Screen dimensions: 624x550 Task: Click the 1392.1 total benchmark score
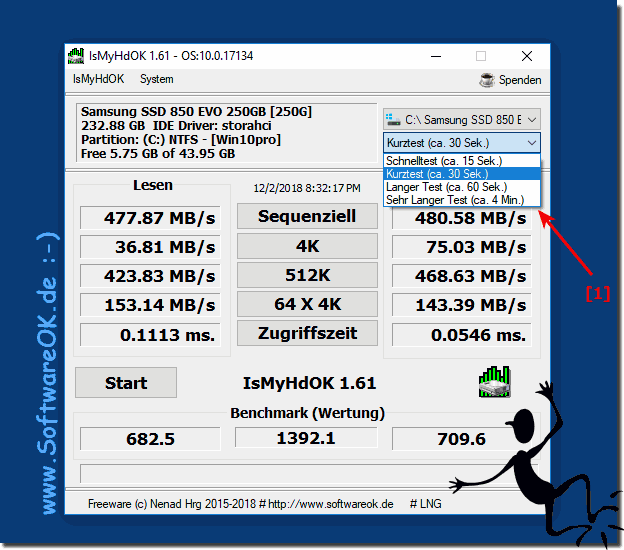[x=306, y=438]
